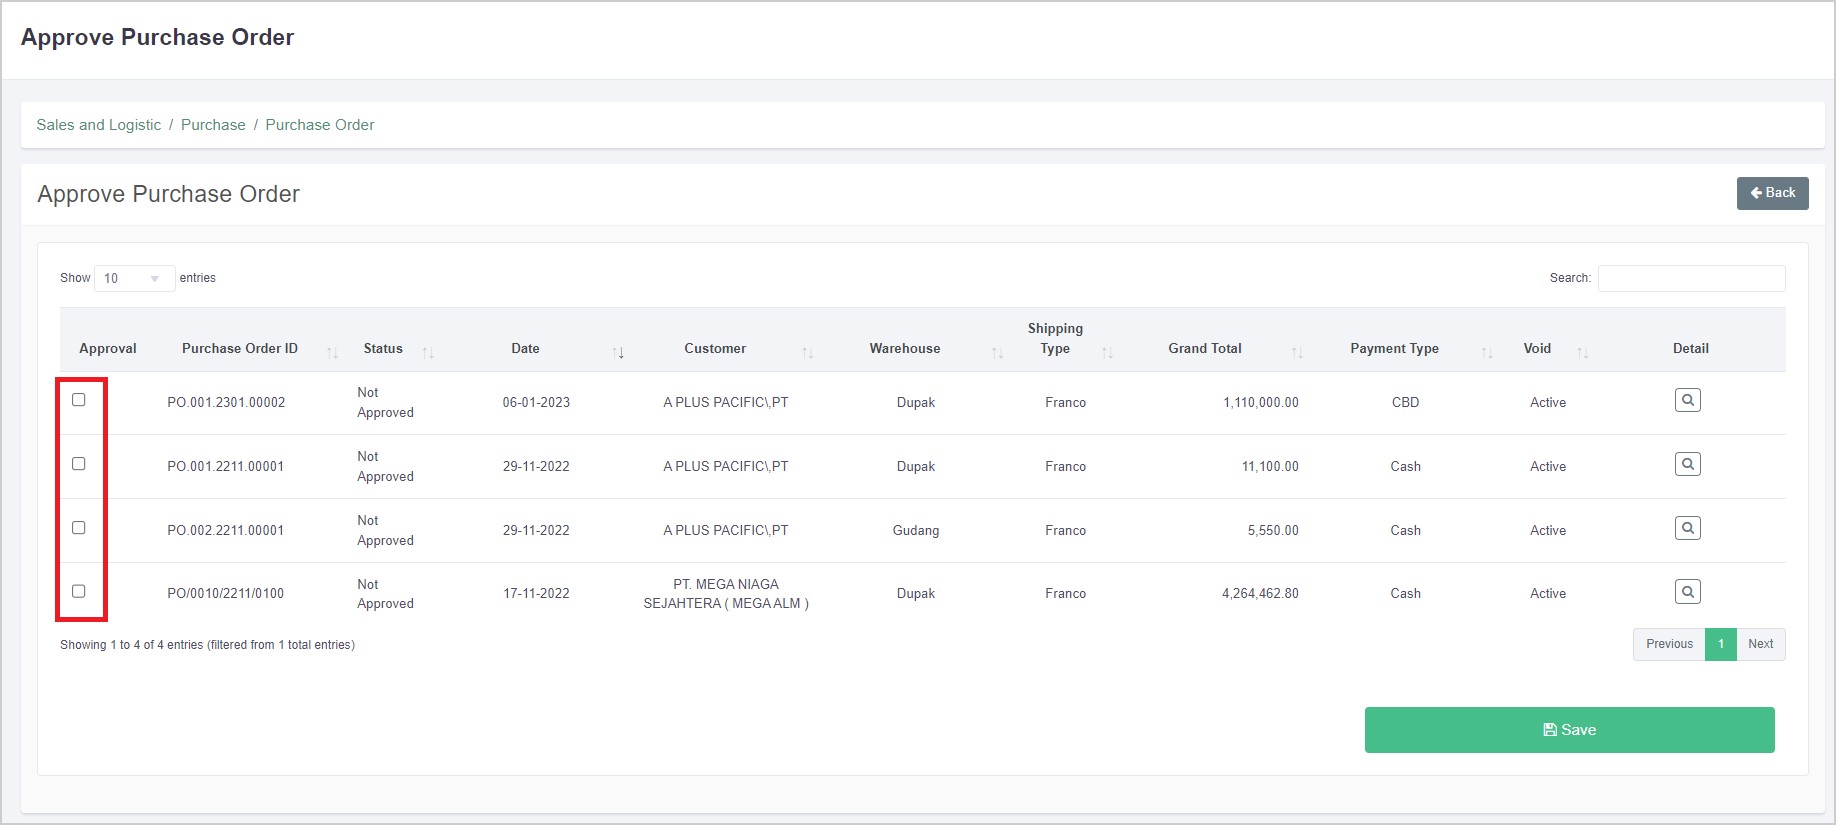Sort by Date column arrows
Viewport: 1836px width, 825px height.
click(618, 352)
